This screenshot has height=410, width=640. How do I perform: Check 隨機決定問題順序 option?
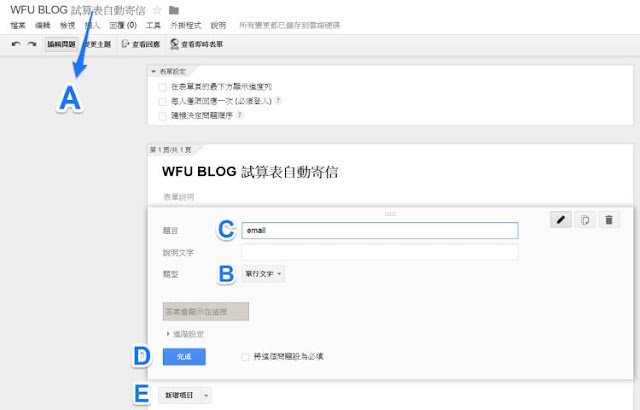[162, 116]
